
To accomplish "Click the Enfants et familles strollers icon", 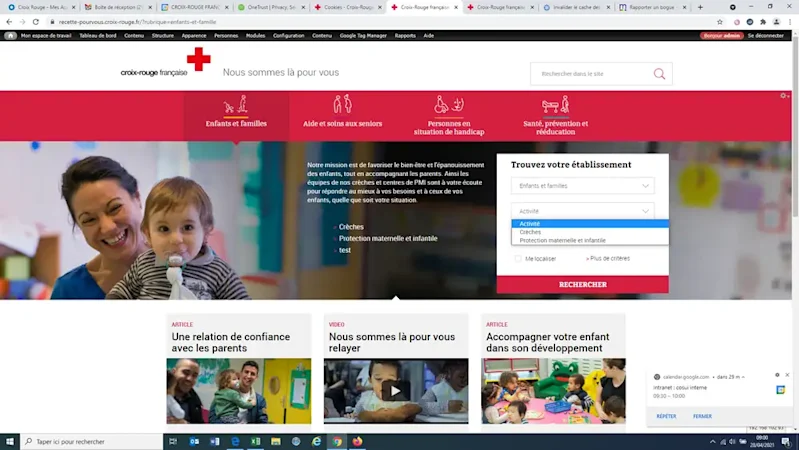I will point(236,104).
